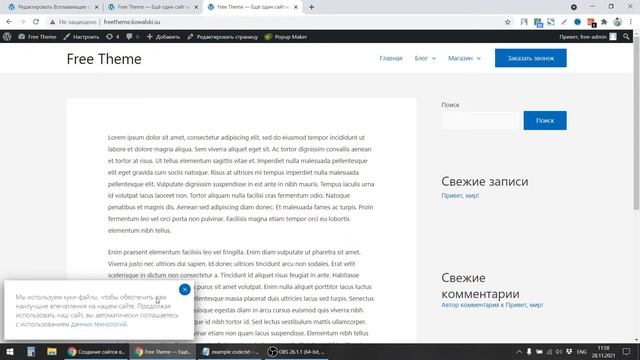Click the blue Поиск search button
The width and height of the screenshot is (640, 360).
545,120
